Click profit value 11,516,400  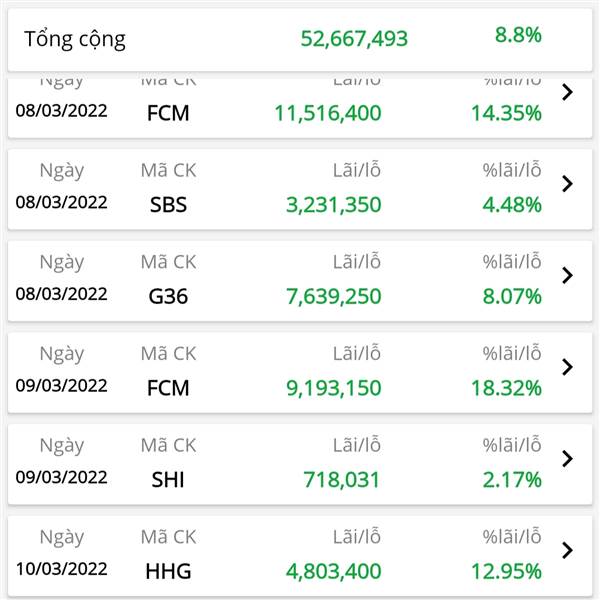click(328, 113)
